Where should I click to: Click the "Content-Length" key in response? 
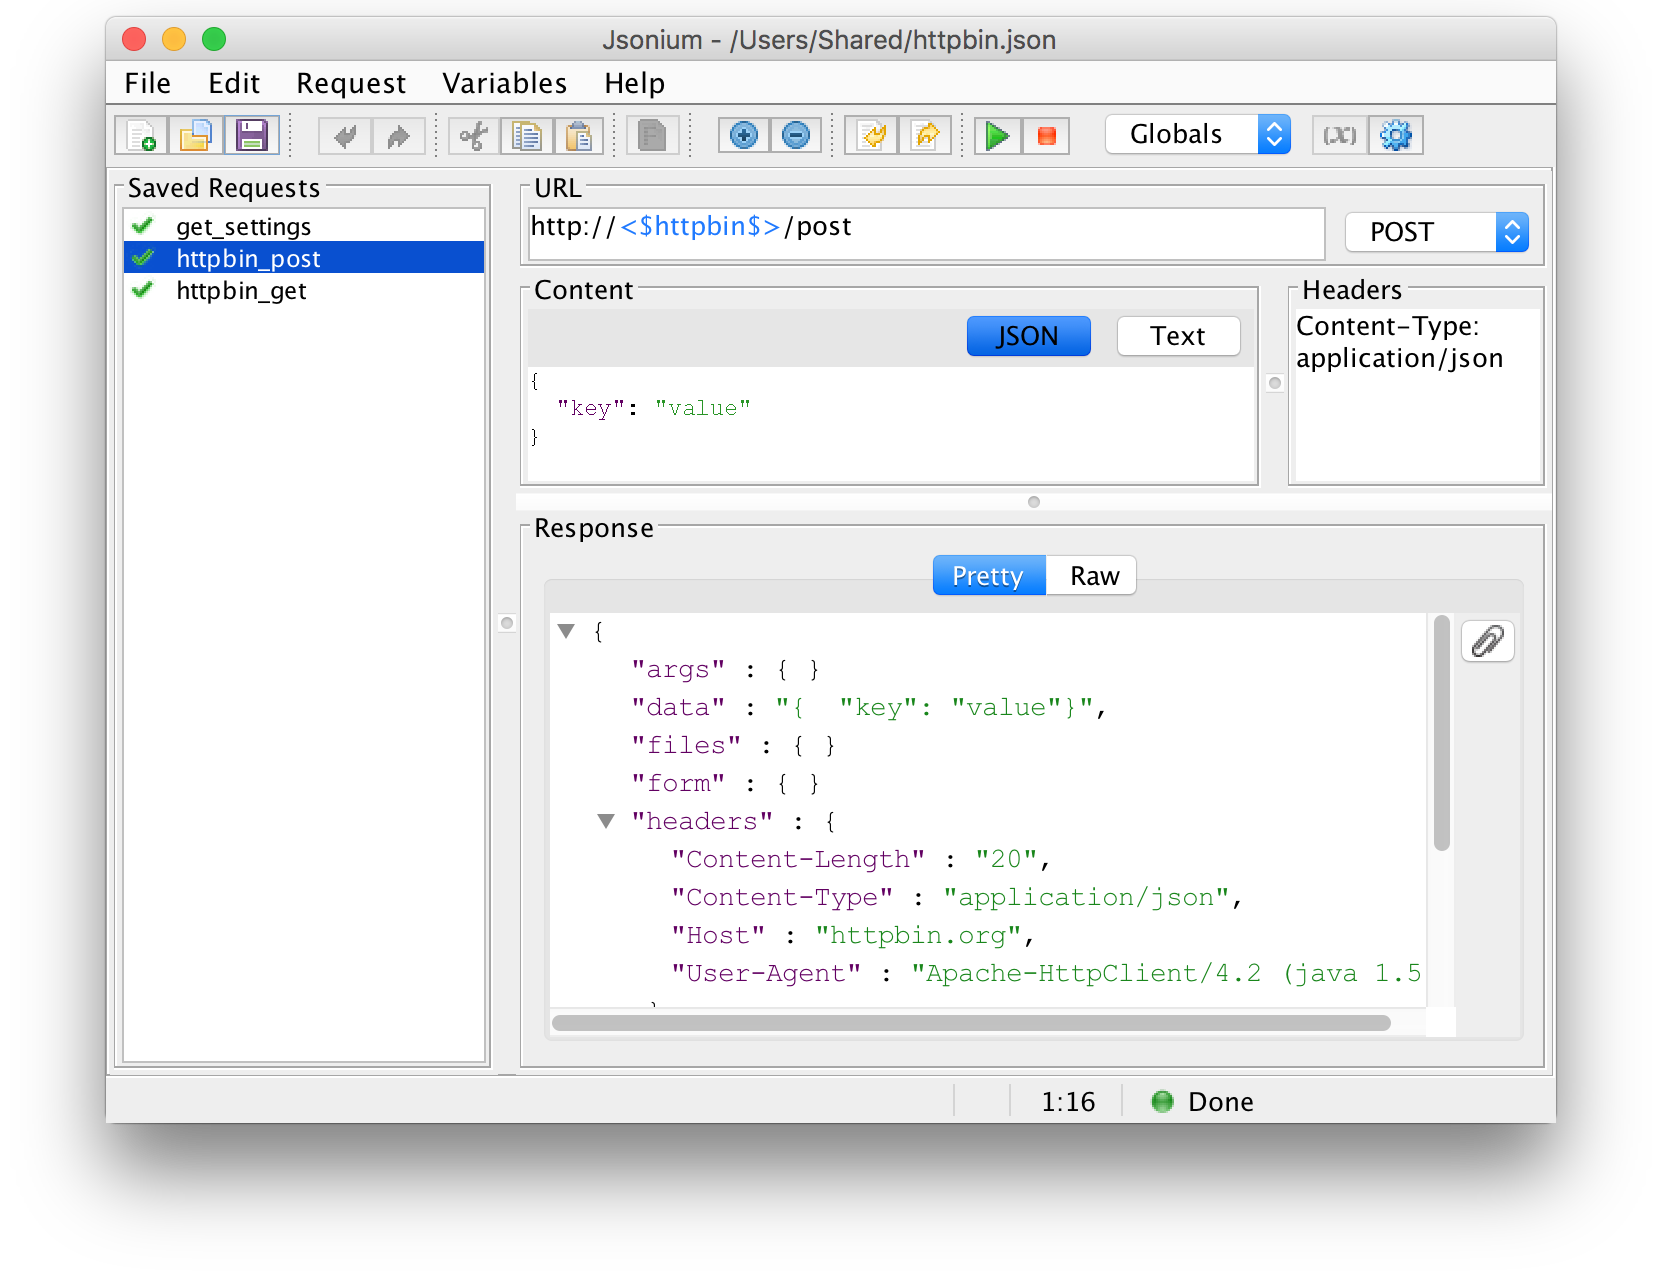tap(798, 859)
